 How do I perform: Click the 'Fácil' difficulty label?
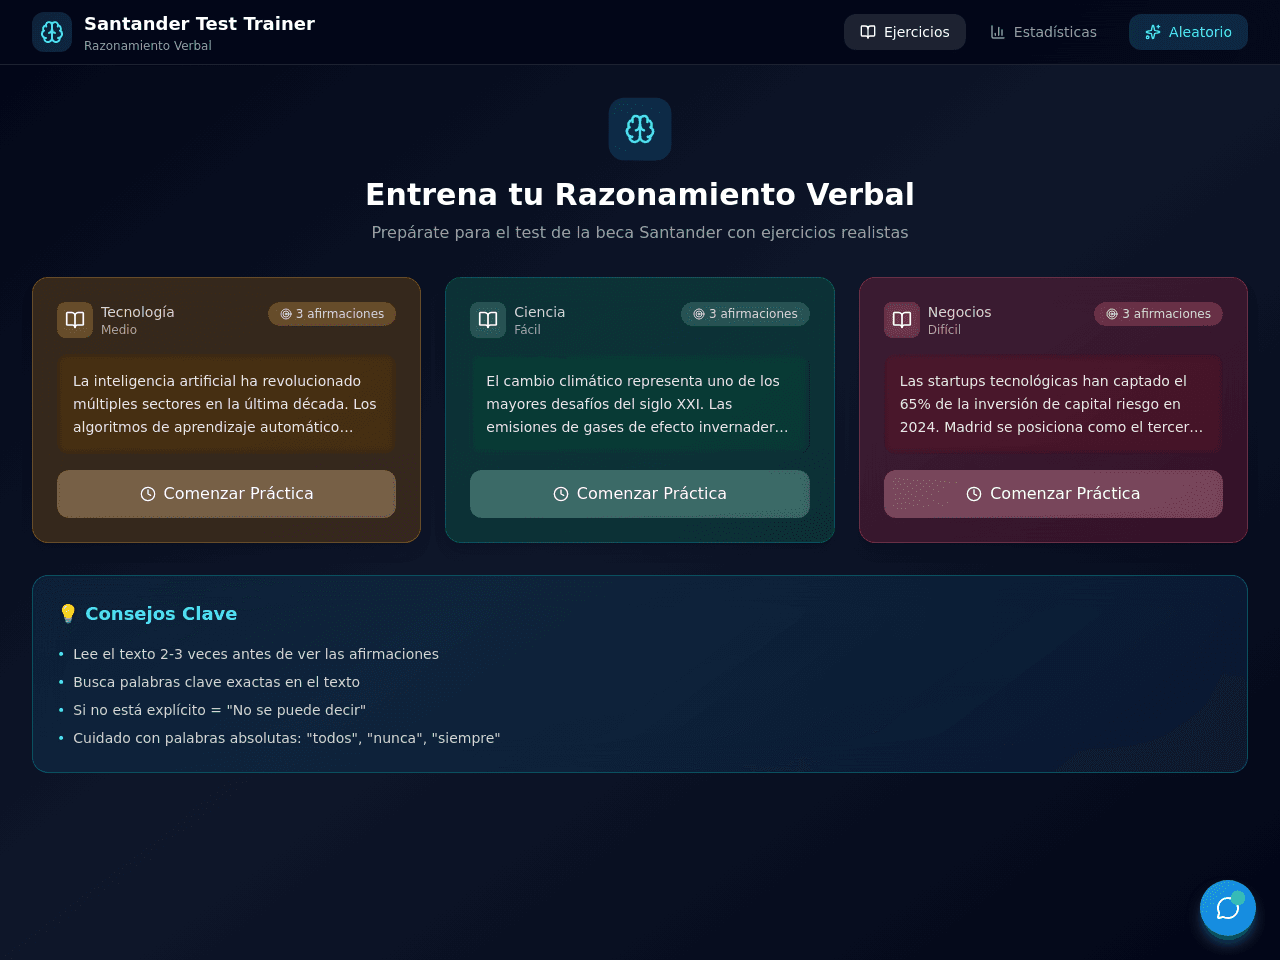tap(527, 330)
